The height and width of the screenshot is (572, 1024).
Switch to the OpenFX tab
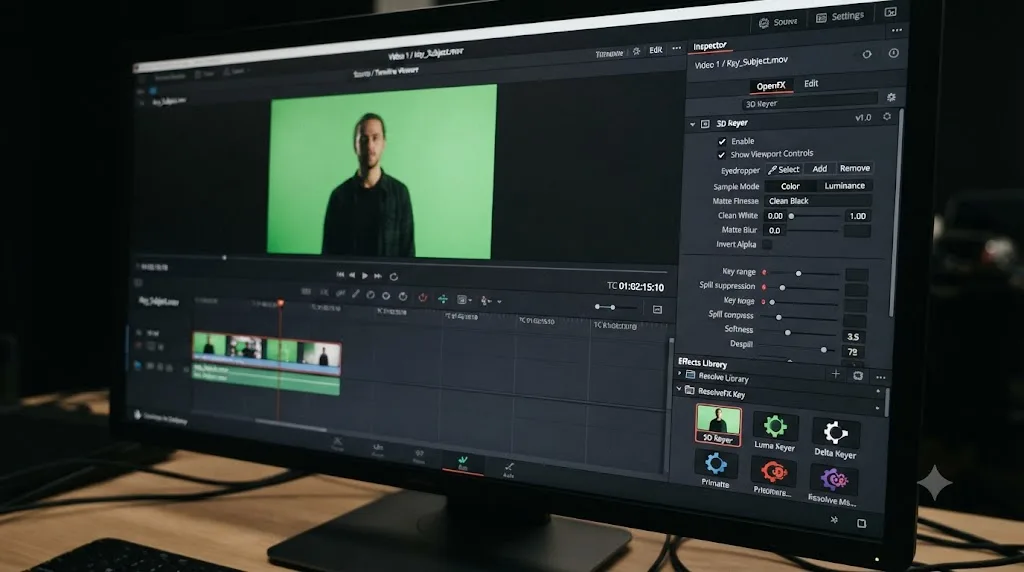click(x=771, y=86)
